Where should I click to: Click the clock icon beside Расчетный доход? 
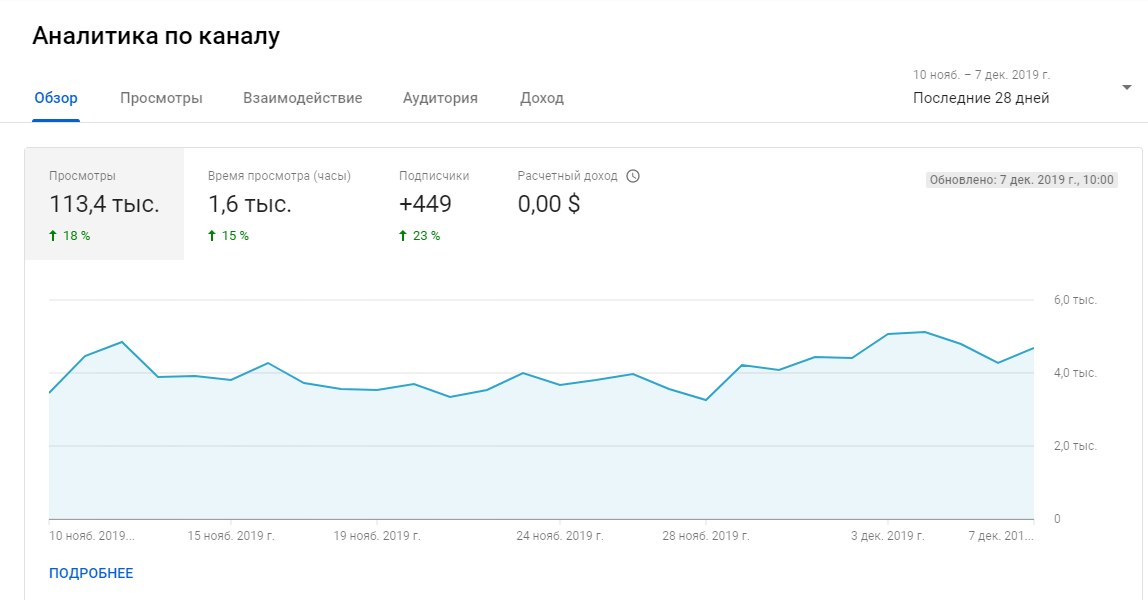(633, 176)
